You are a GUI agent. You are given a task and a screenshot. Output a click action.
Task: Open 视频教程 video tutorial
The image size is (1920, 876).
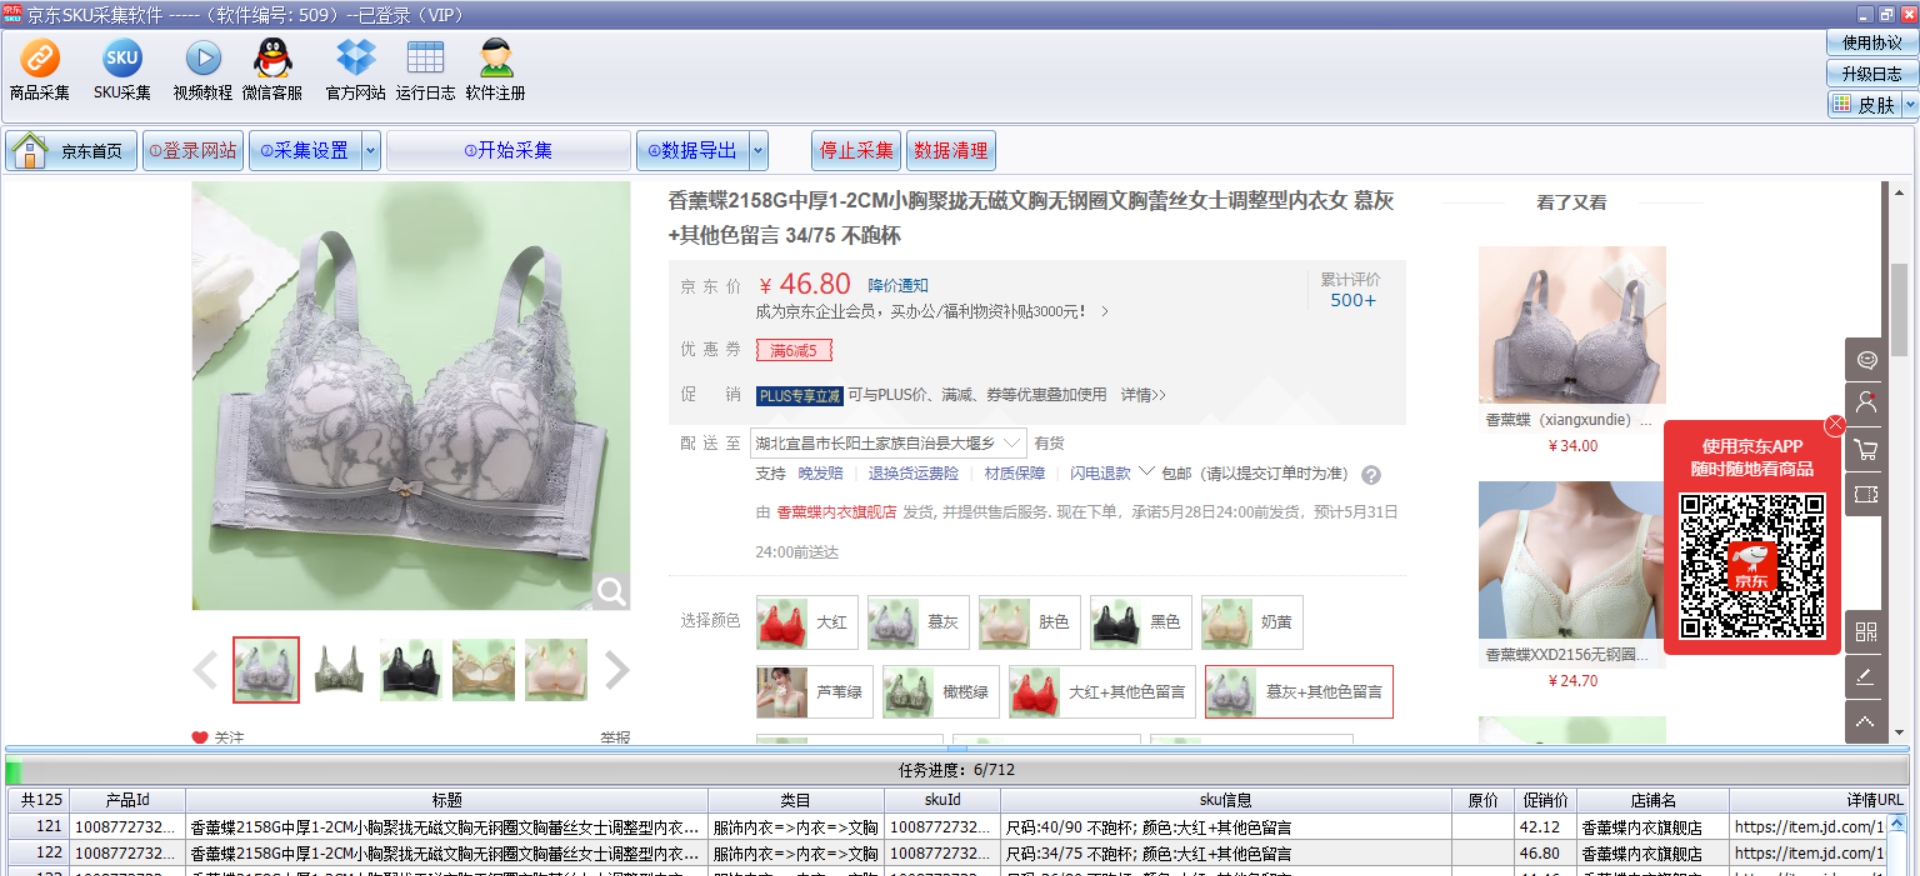coord(203,70)
